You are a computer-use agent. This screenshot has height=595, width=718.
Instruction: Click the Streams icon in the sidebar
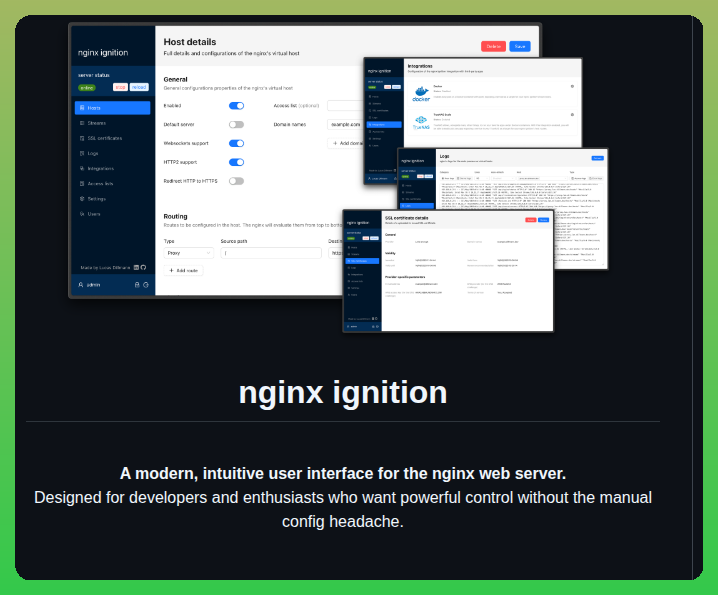click(82, 123)
